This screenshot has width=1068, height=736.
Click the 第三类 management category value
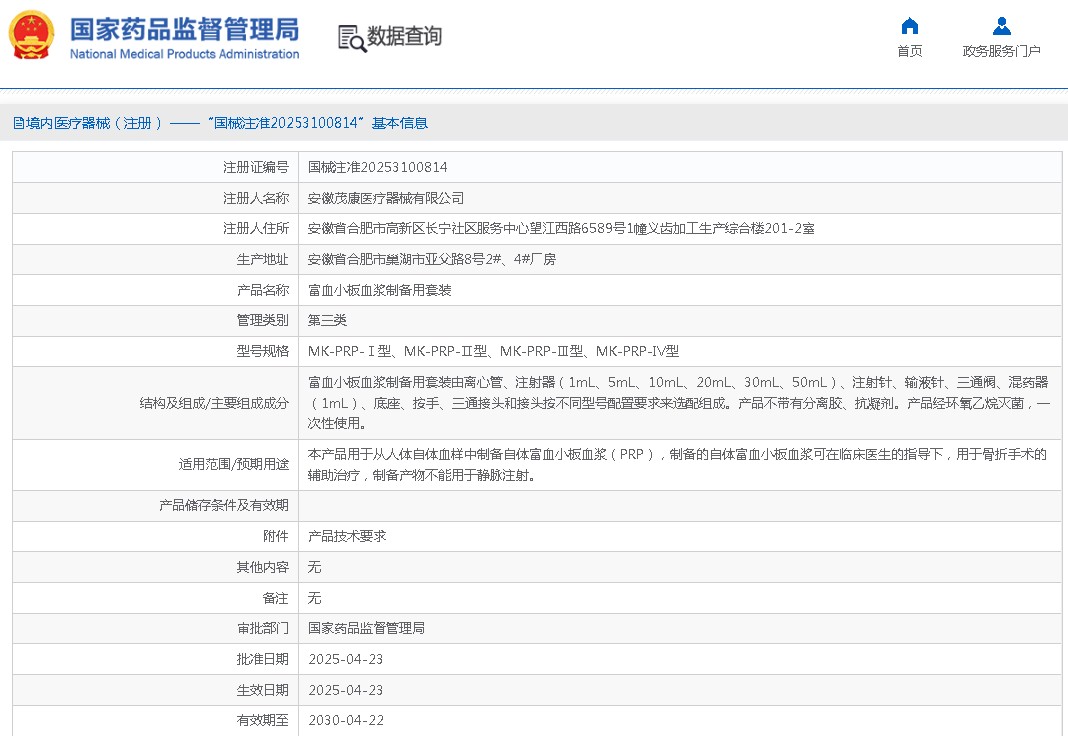click(327, 321)
